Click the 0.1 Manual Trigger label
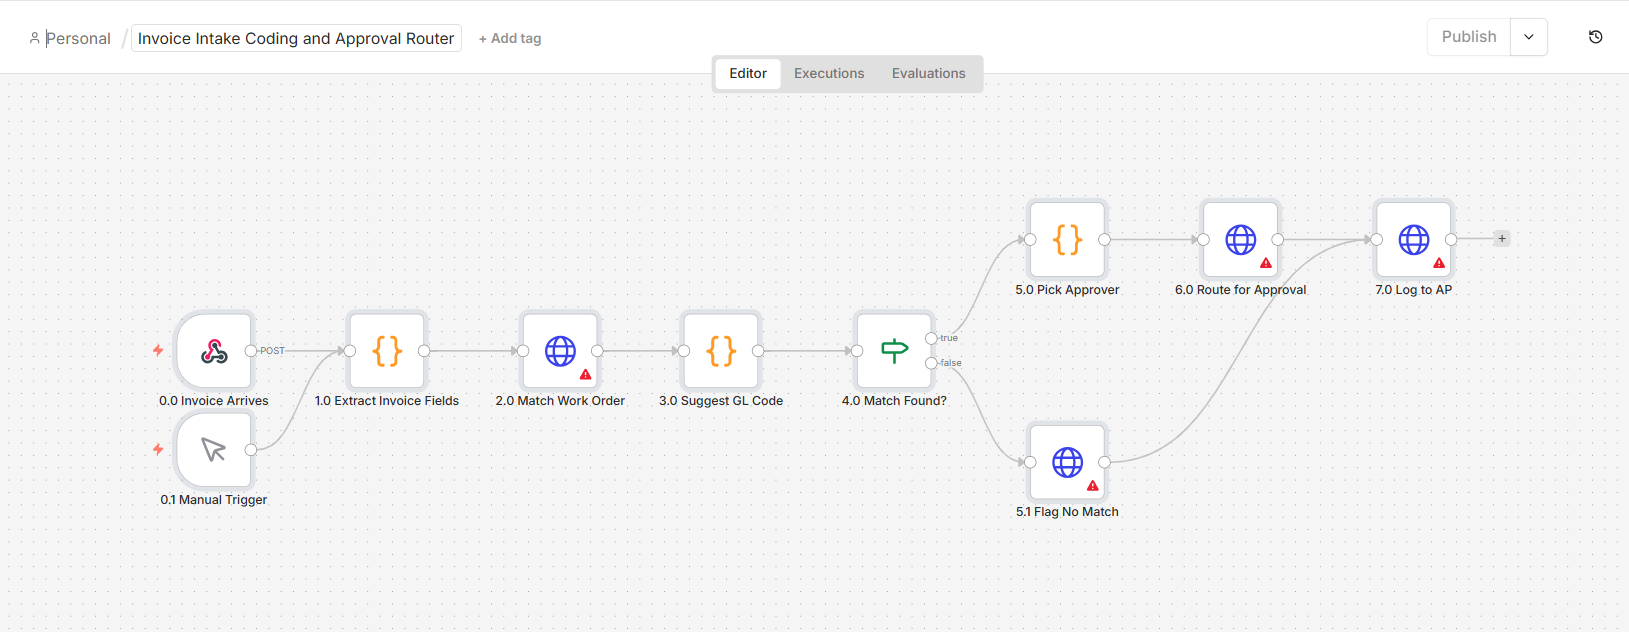1629x632 pixels. click(214, 500)
